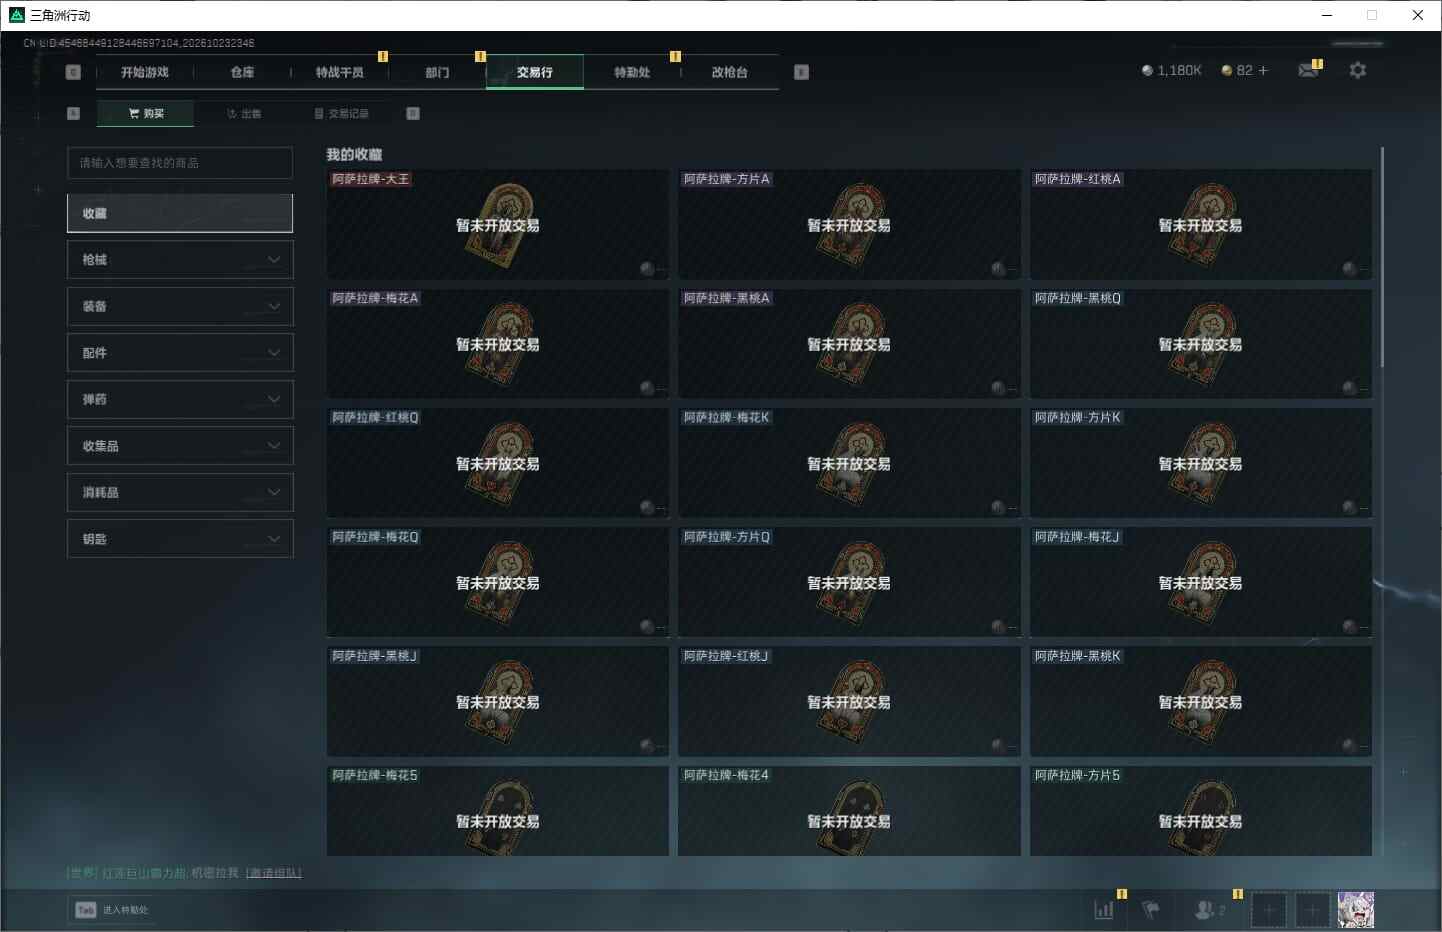This screenshot has height=932, width=1442.
Task: Select the 阿萨拉牌-梅花K card item
Action: pos(849,463)
